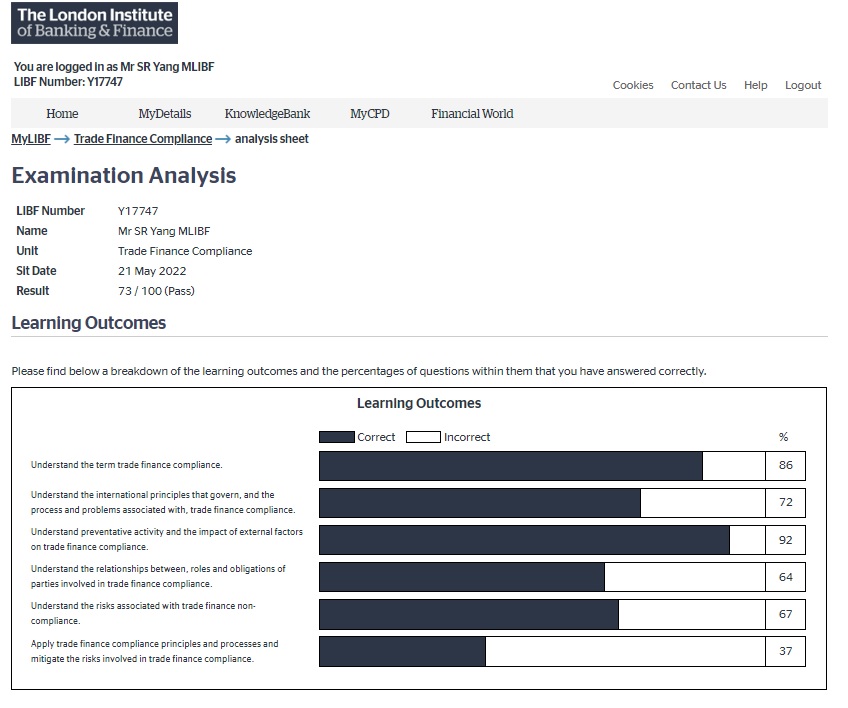Click the % column header in chart

pyautogui.click(x=783, y=437)
